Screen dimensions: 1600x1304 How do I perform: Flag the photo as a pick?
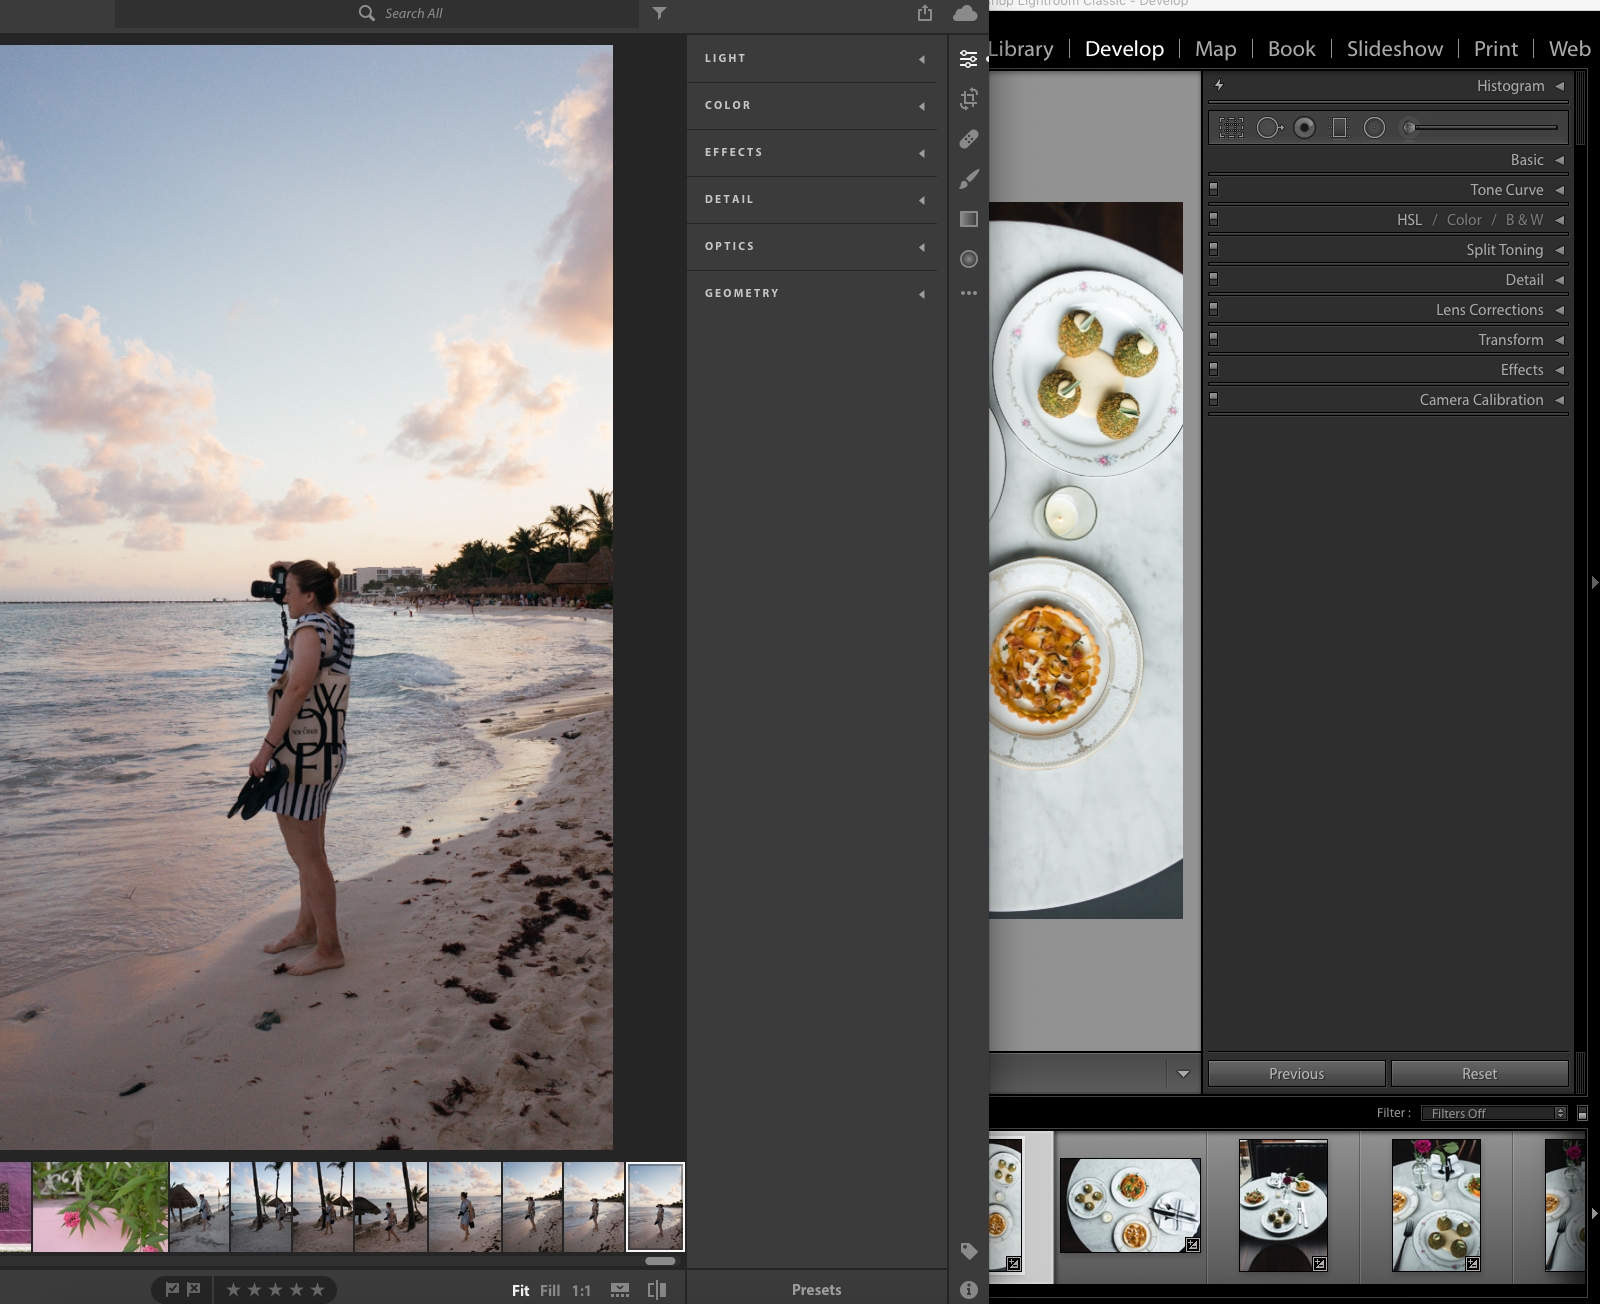pos(172,1290)
